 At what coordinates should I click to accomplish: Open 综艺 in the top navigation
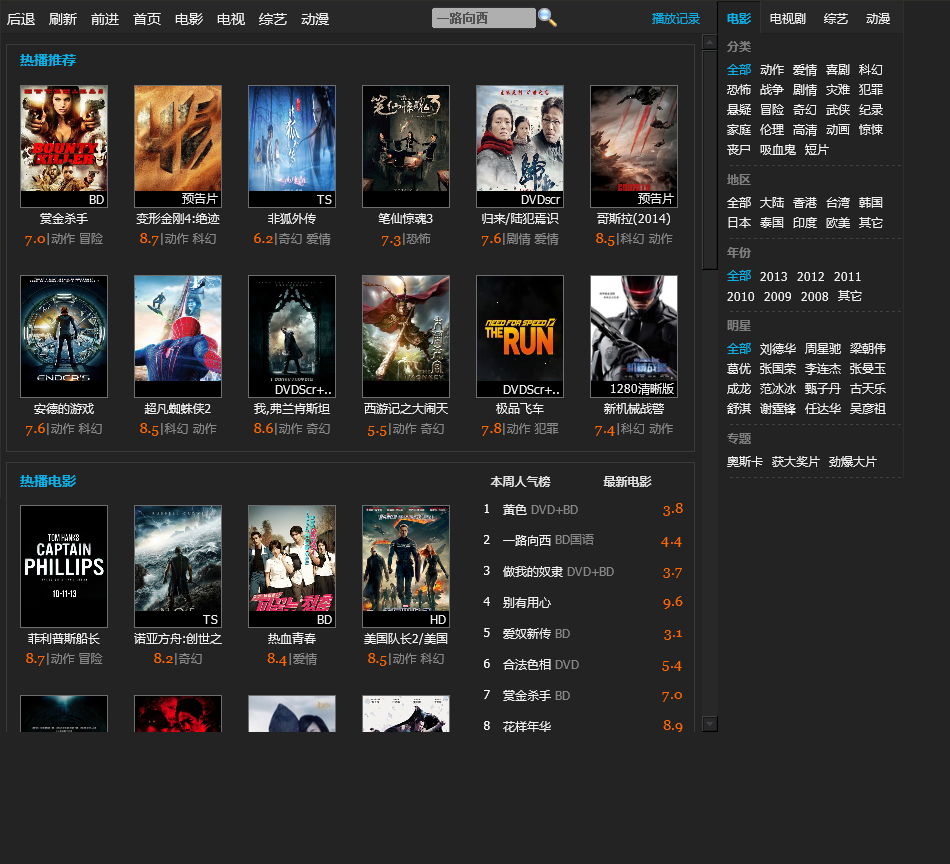pyautogui.click(x=273, y=19)
